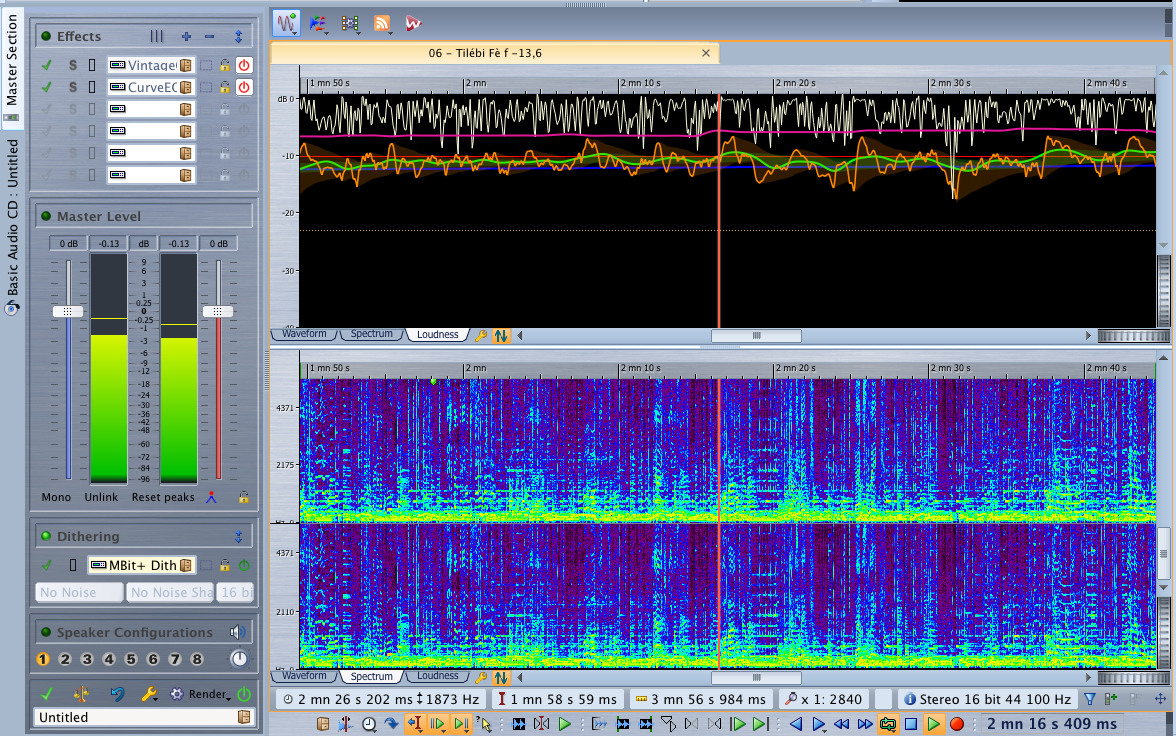Close the 06 - Tilébi Fè file tab
Viewport: 1176px width, 736px height.
pos(706,53)
